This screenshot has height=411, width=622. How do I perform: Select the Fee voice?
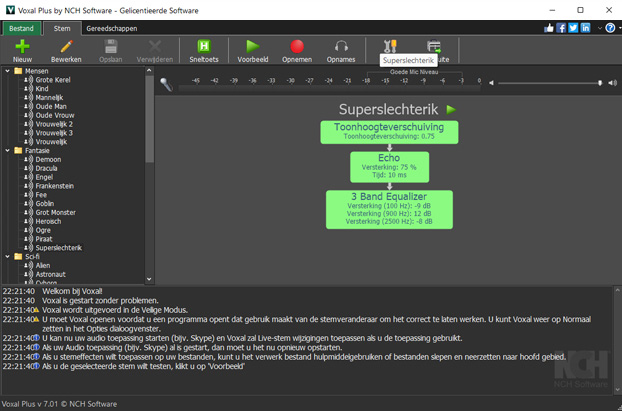tap(41, 195)
